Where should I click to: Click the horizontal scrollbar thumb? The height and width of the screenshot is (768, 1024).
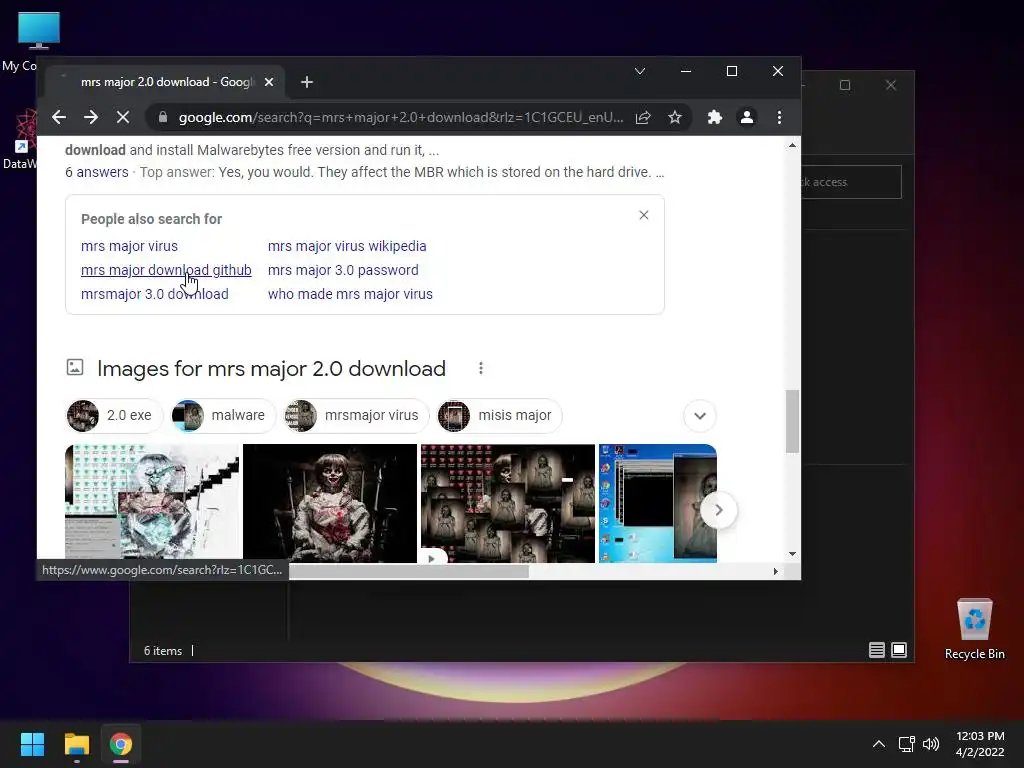pos(409,571)
